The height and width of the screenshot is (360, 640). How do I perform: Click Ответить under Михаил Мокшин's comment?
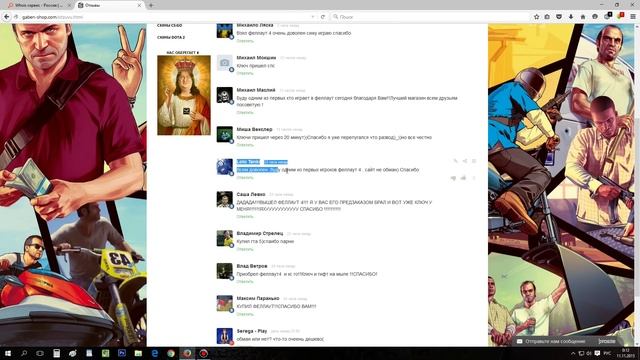pos(245,73)
